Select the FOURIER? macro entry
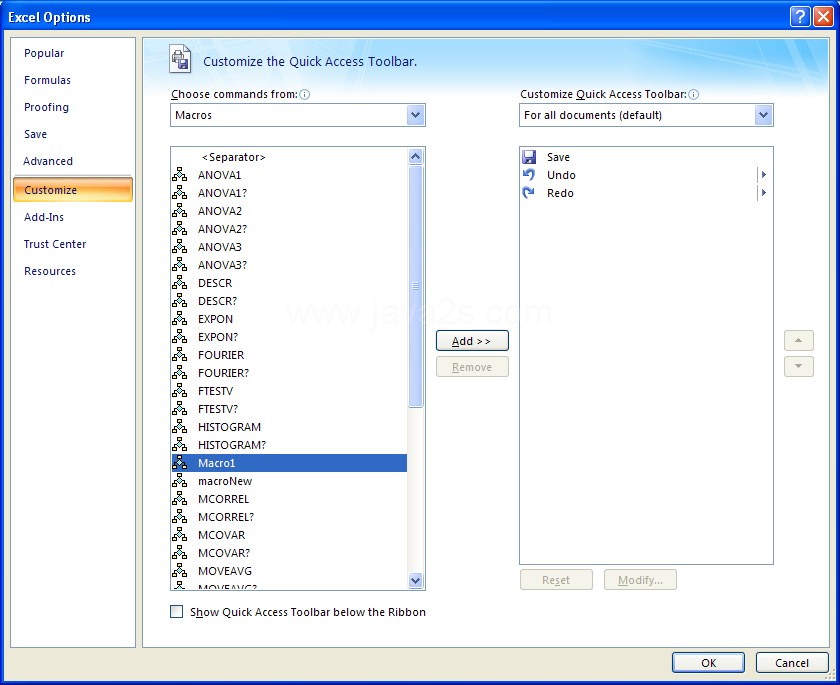Screen dimensions: 840x685 (289, 373)
